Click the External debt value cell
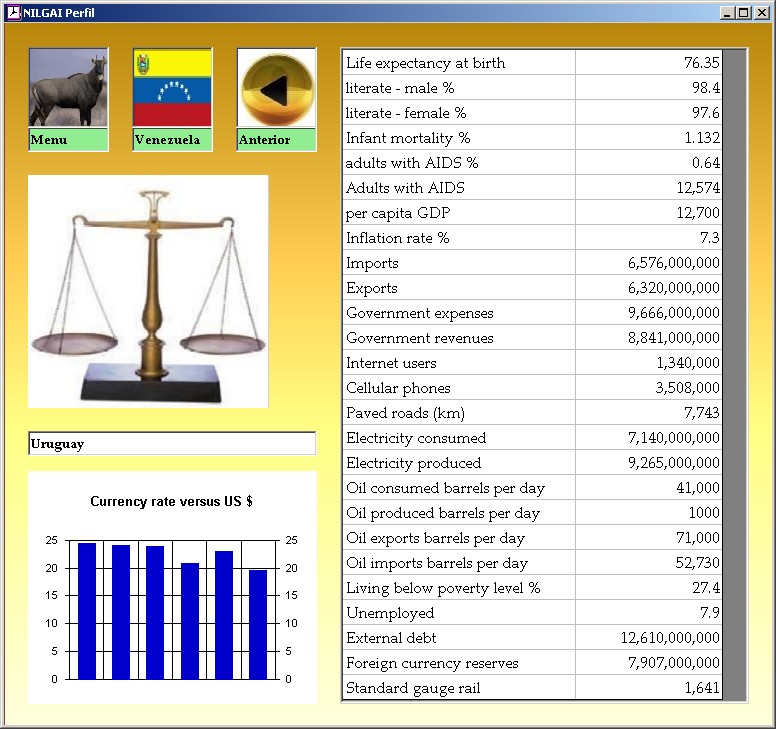 click(648, 638)
